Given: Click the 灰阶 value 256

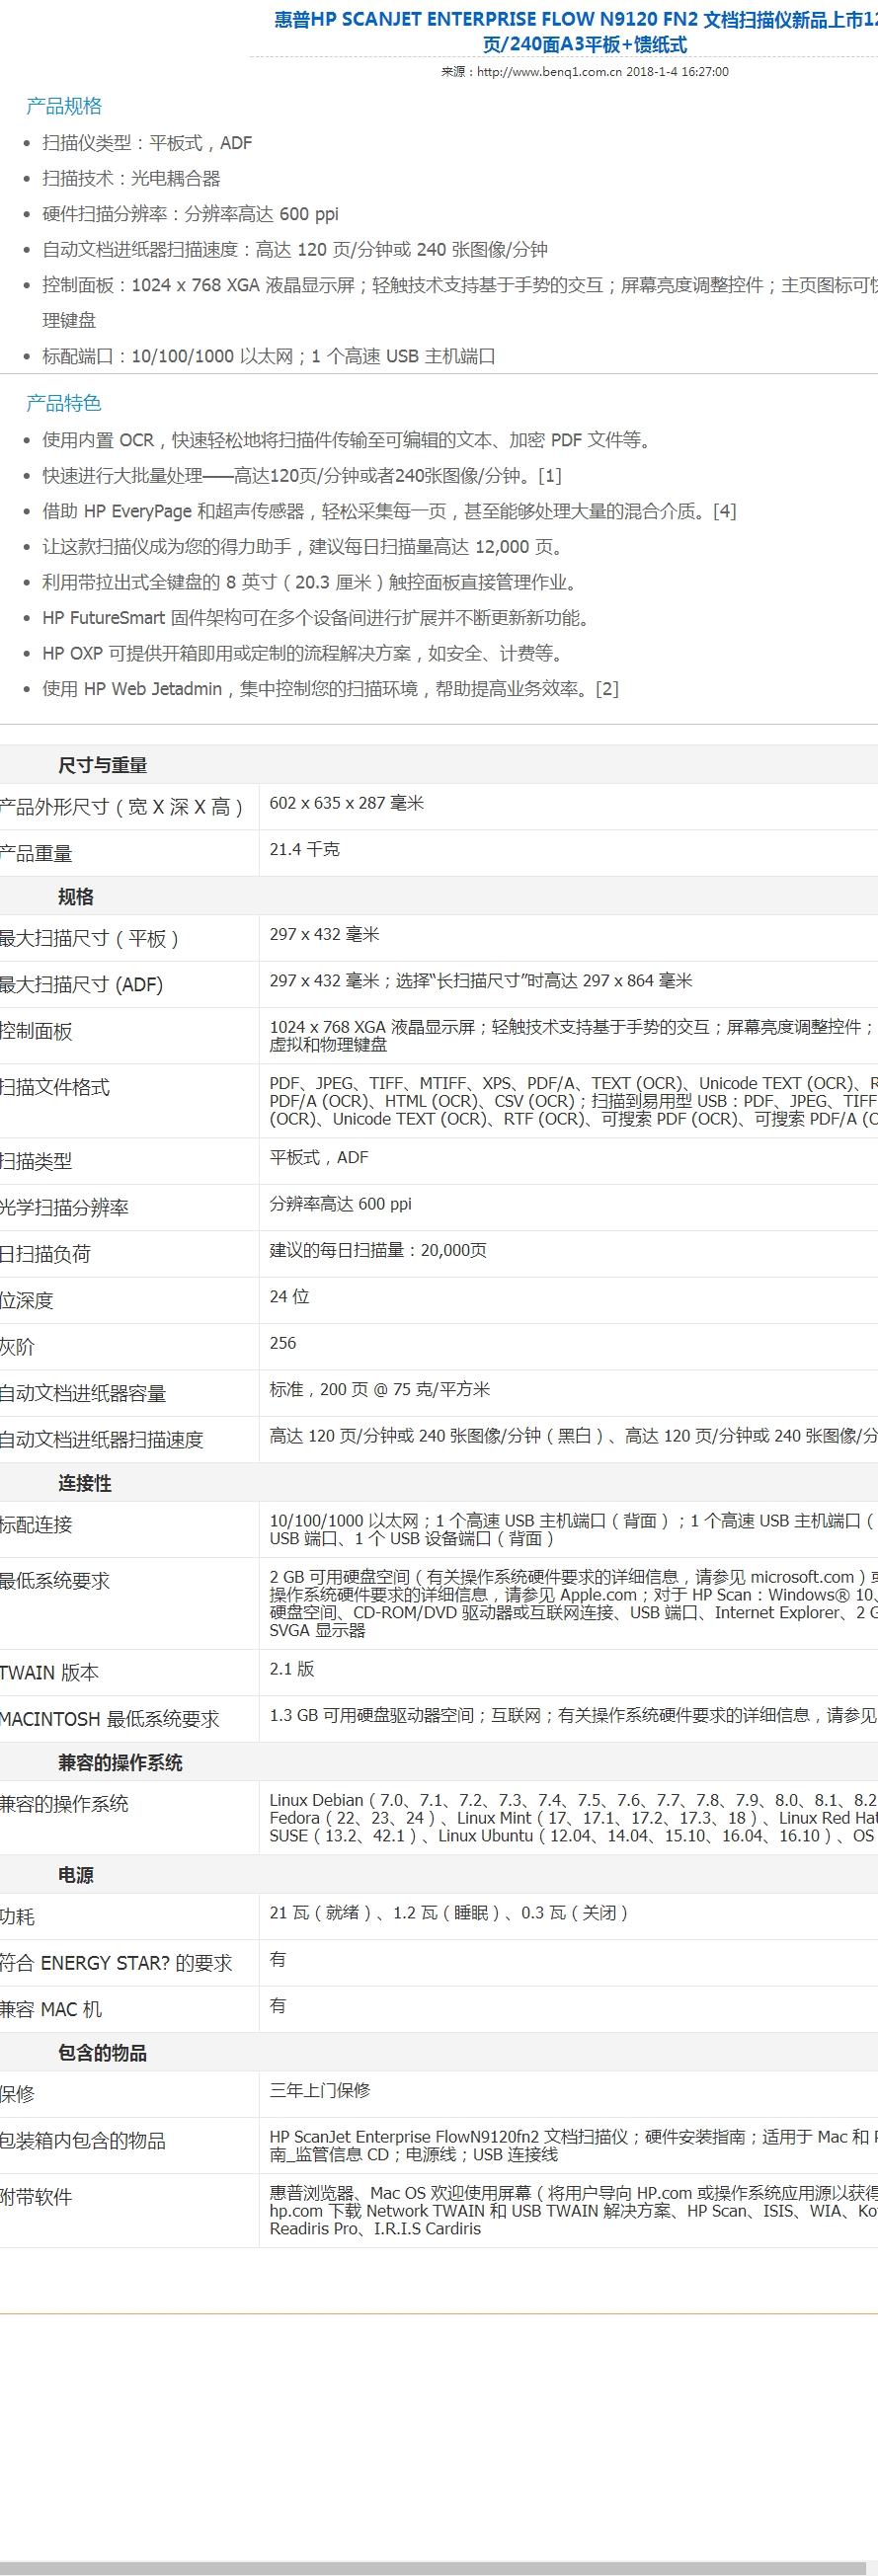Looking at the screenshot, I should click(283, 1343).
